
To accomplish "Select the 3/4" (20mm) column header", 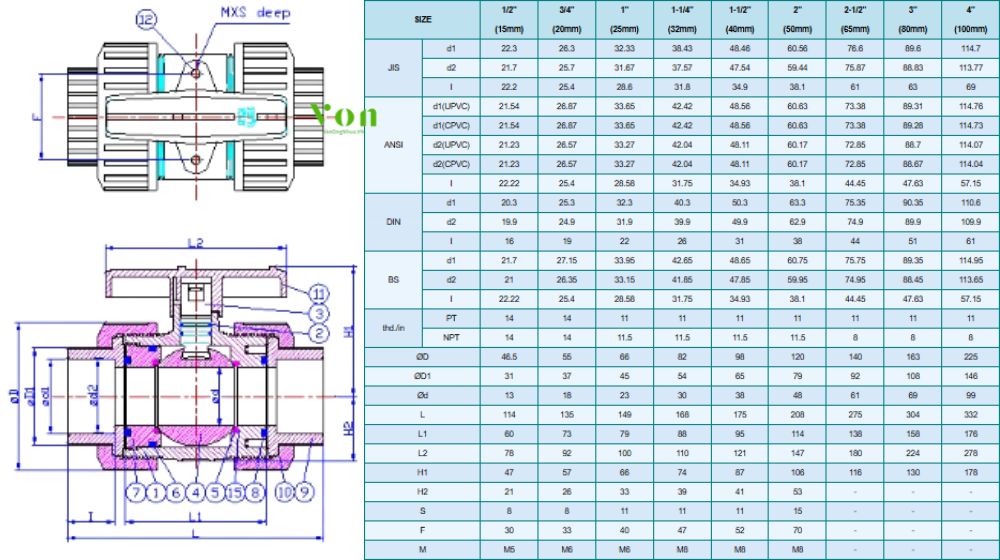I will [566, 20].
